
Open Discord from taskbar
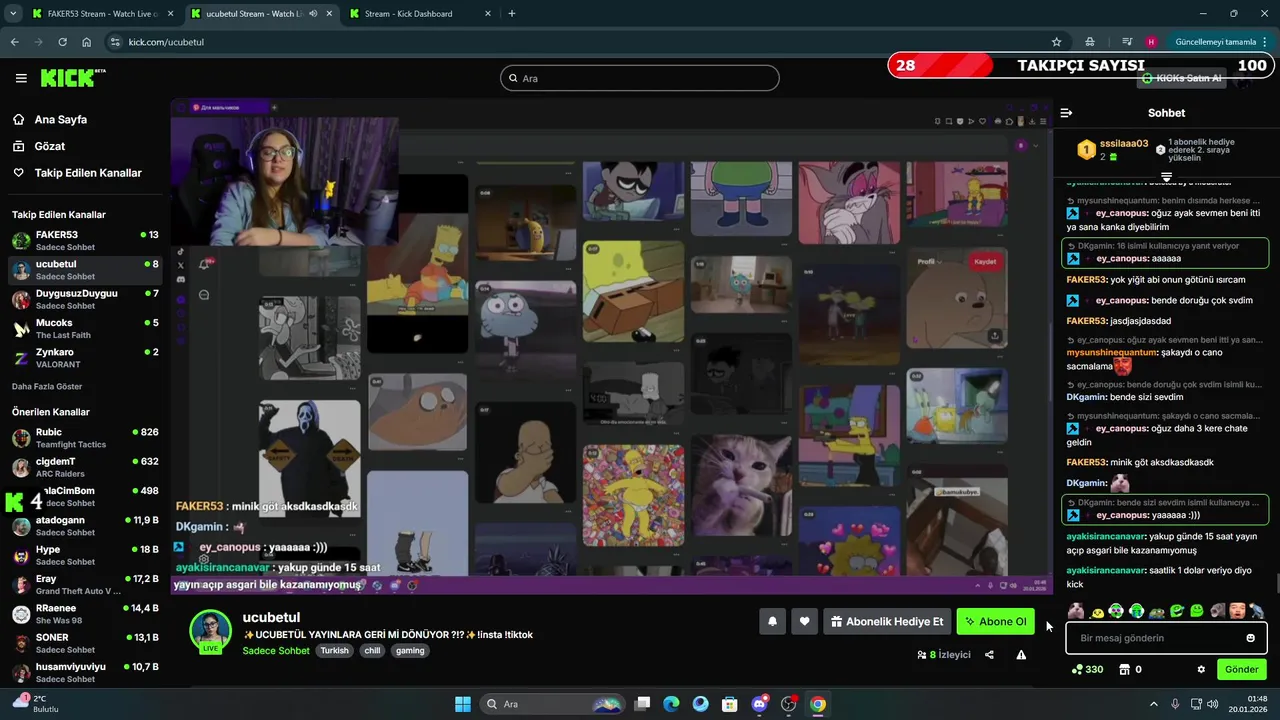click(759, 704)
